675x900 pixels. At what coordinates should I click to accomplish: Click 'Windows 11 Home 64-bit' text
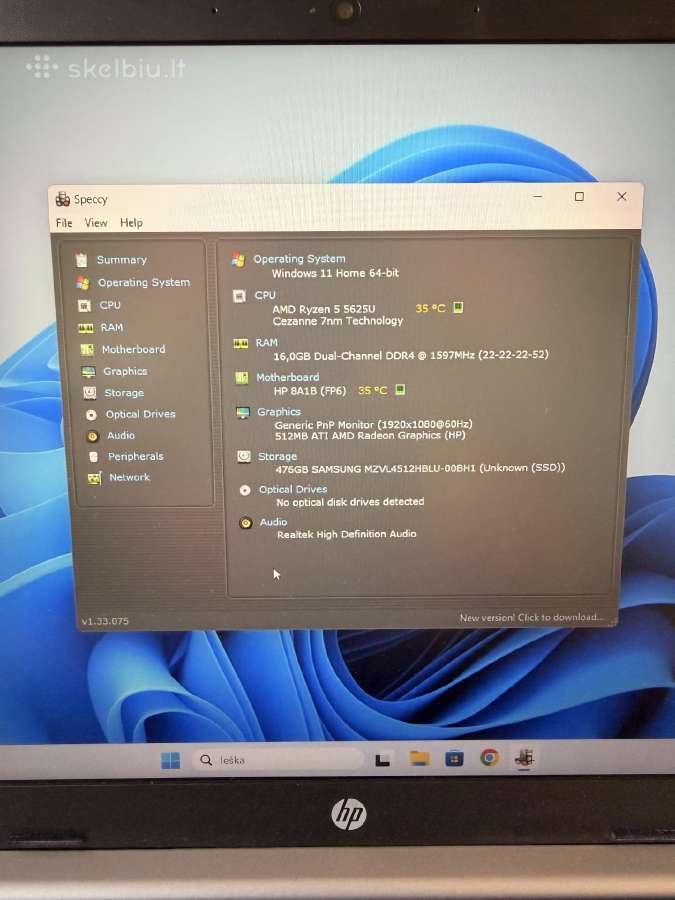[x=335, y=273]
